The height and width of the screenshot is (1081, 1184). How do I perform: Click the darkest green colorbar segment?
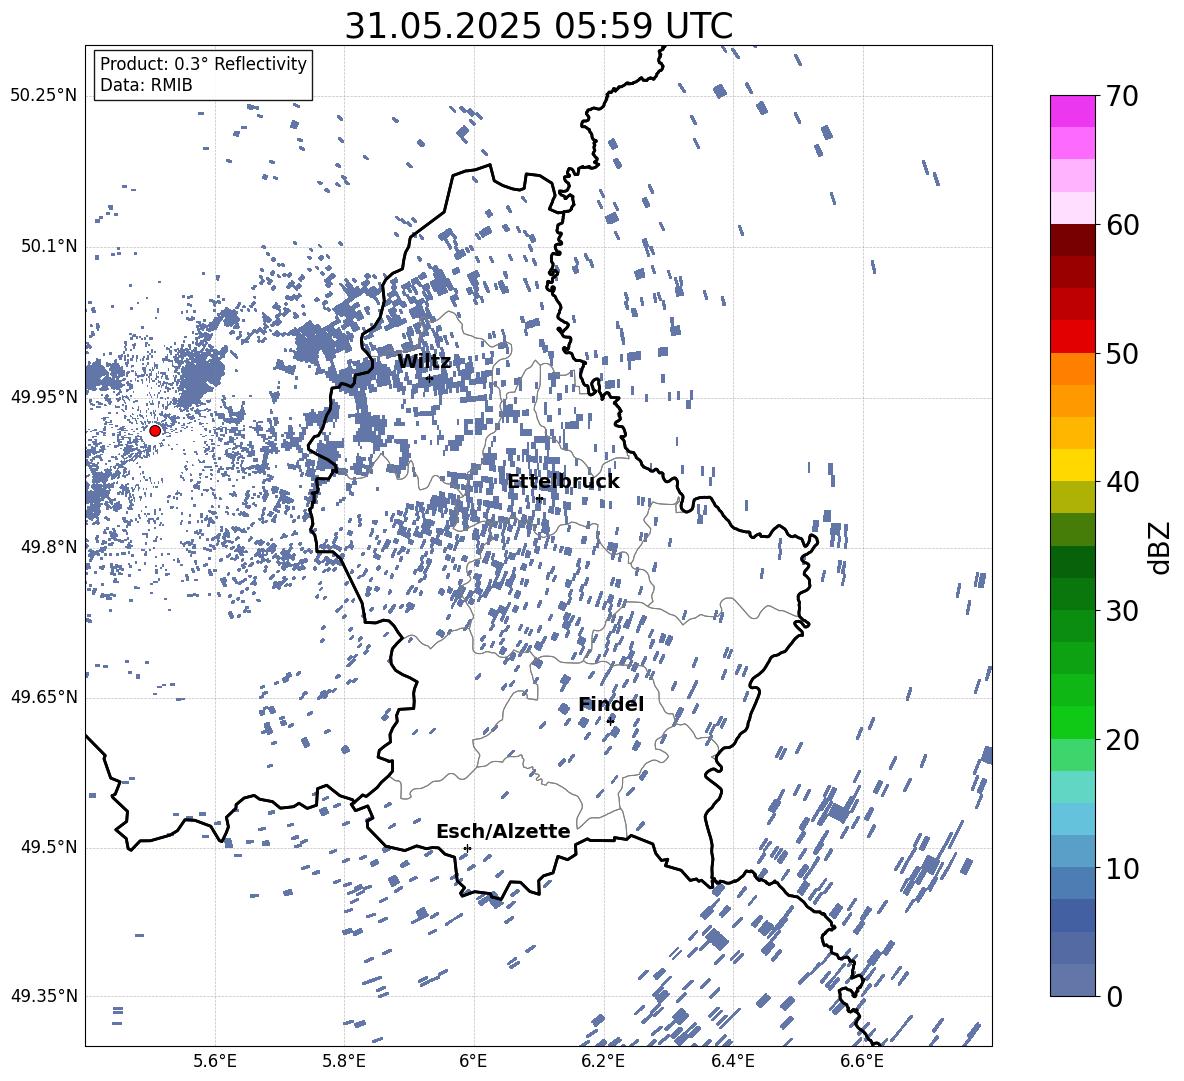tap(1072, 562)
